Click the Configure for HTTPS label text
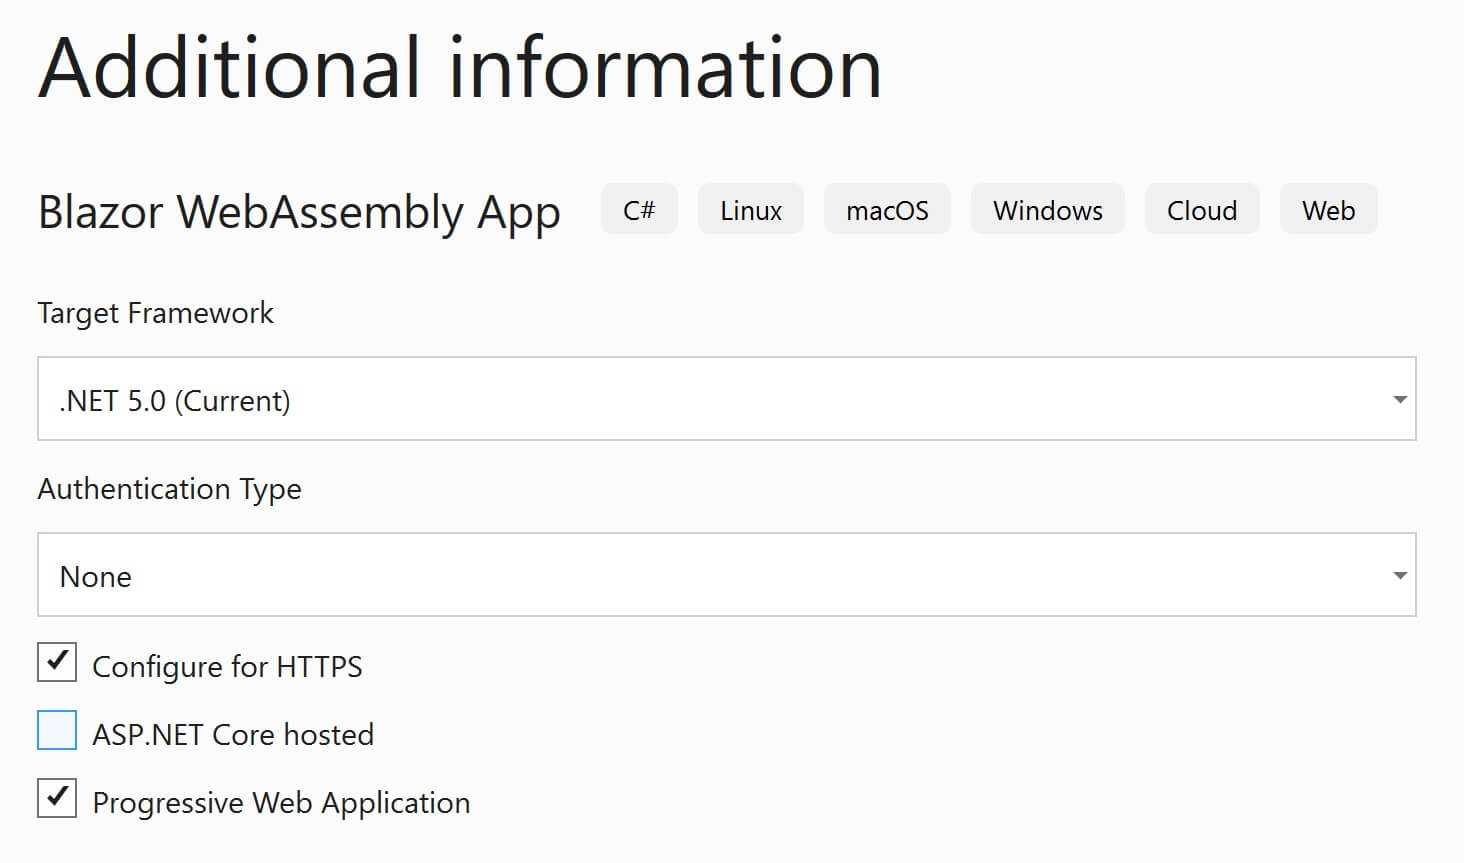The width and height of the screenshot is (1464, 863). (x=227, y=667)
